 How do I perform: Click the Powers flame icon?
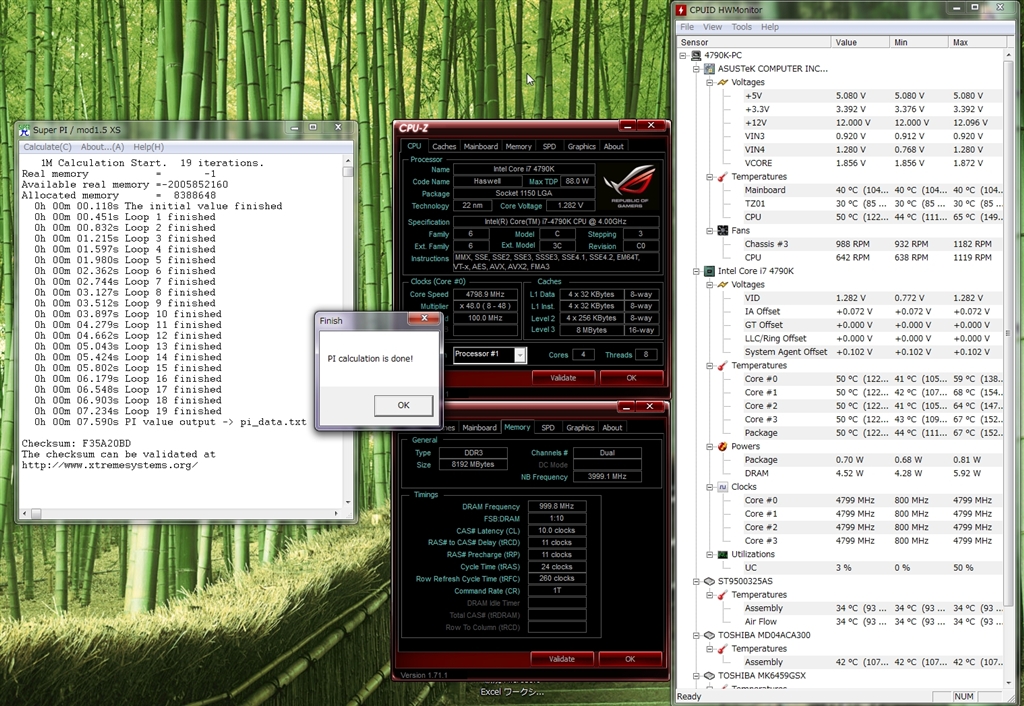coord(722,447)
